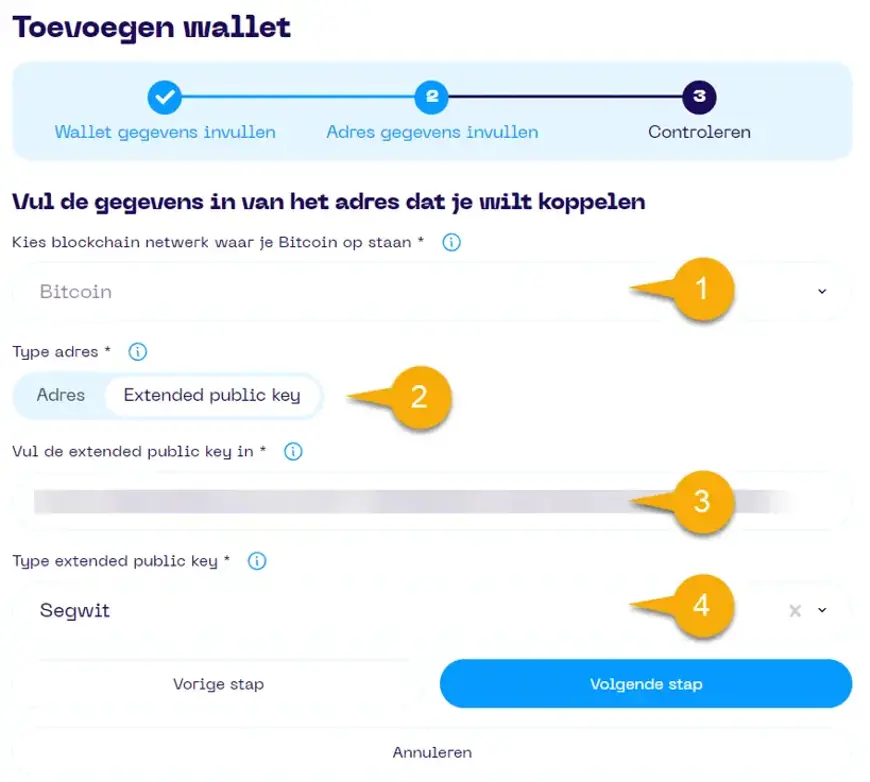Select the Extended public key toggle option
The width and height of the screenshot is (870, 782).
coord(212,395)
